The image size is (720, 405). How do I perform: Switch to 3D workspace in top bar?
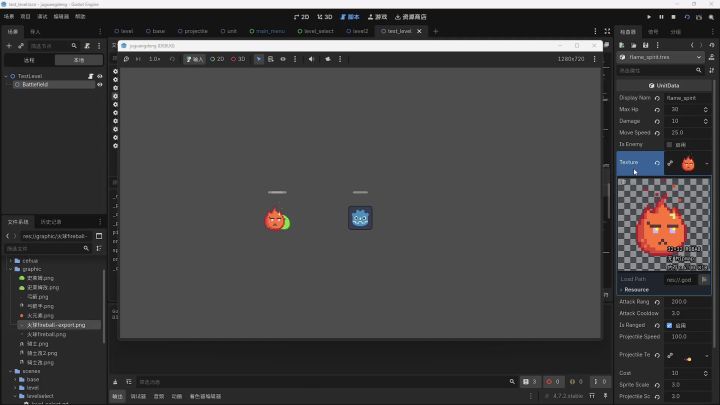pos(325,17)
